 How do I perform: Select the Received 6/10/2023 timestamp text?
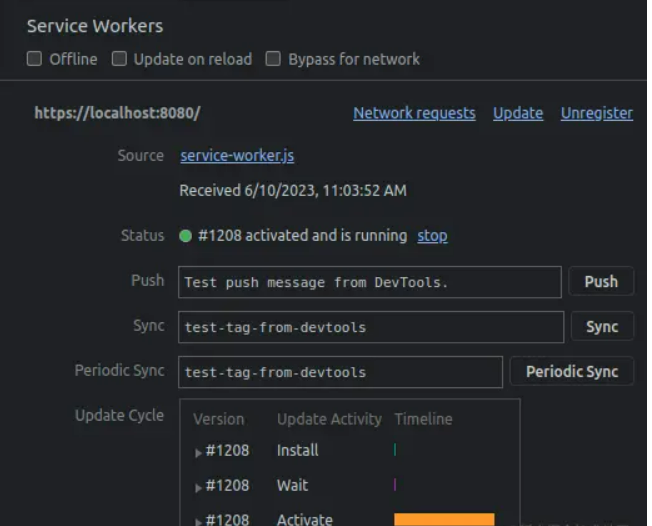pos(293,190)
